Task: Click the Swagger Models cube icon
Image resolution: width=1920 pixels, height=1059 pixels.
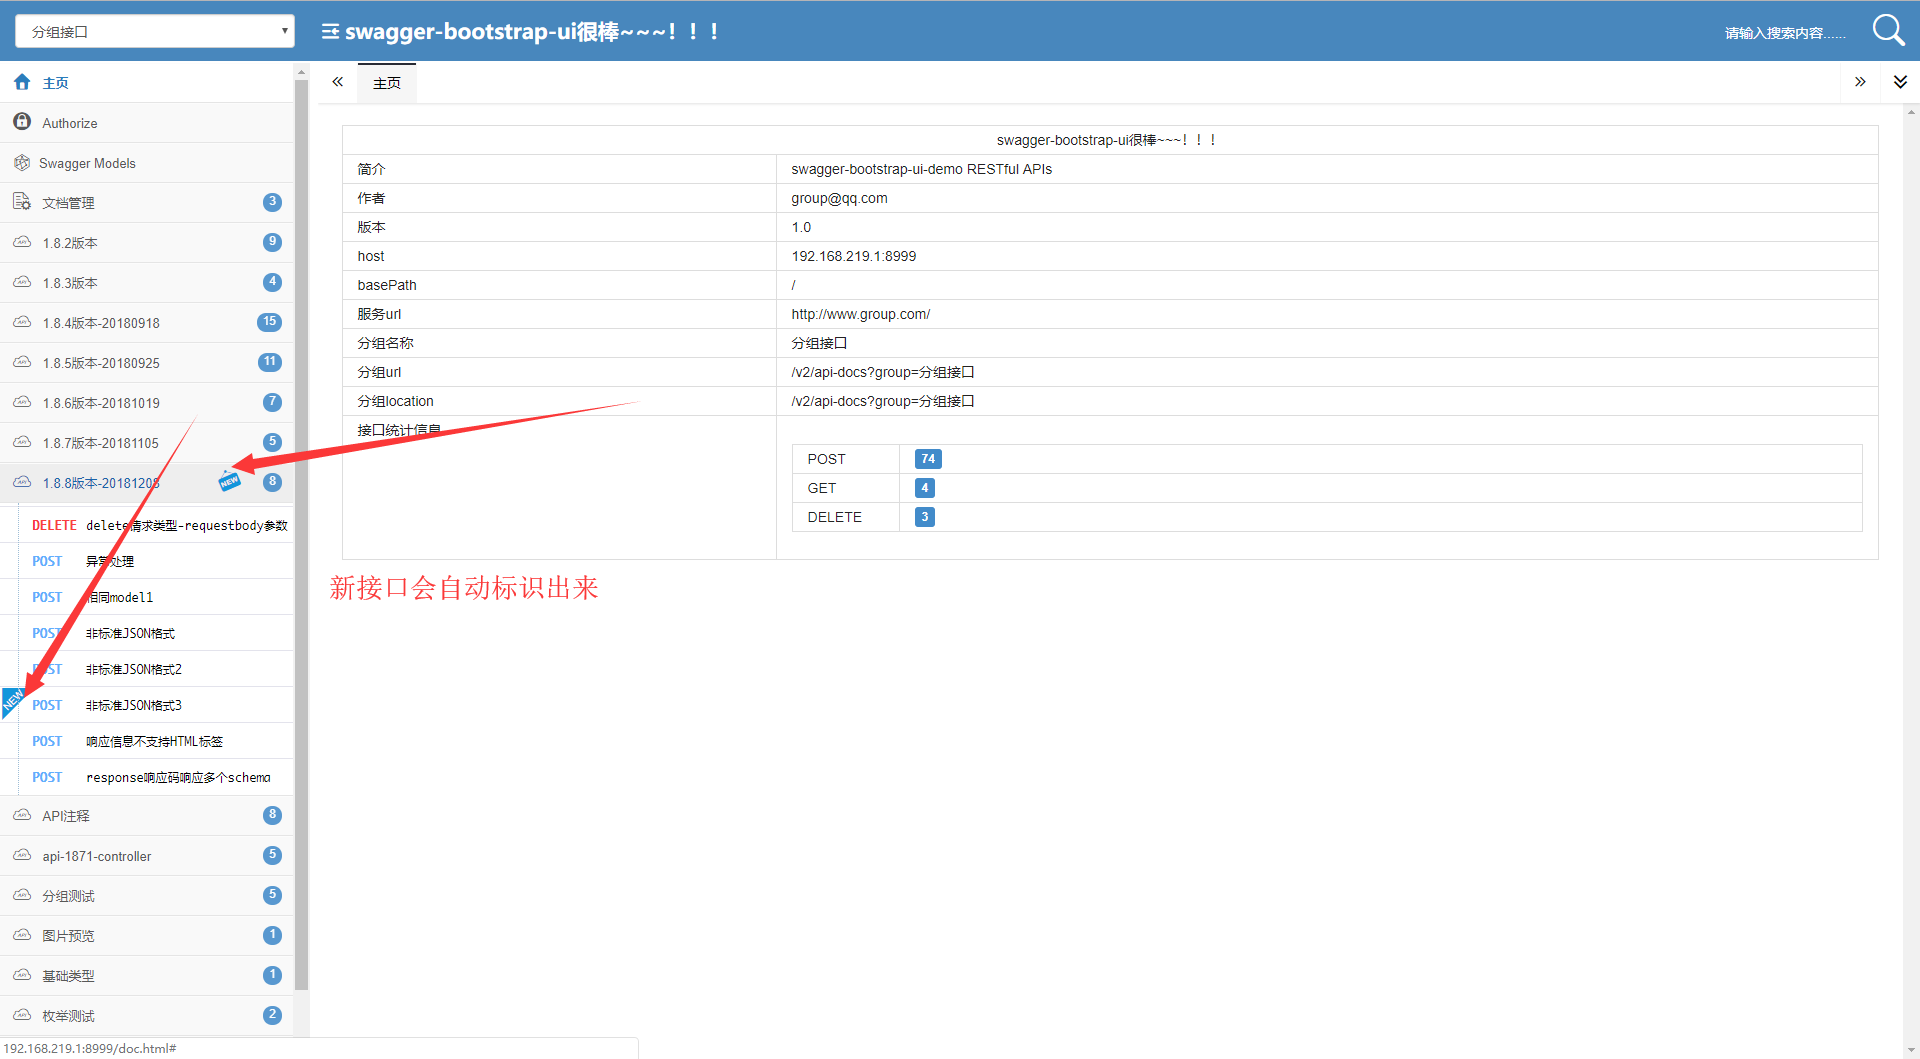Action: (x=22, y=162)
